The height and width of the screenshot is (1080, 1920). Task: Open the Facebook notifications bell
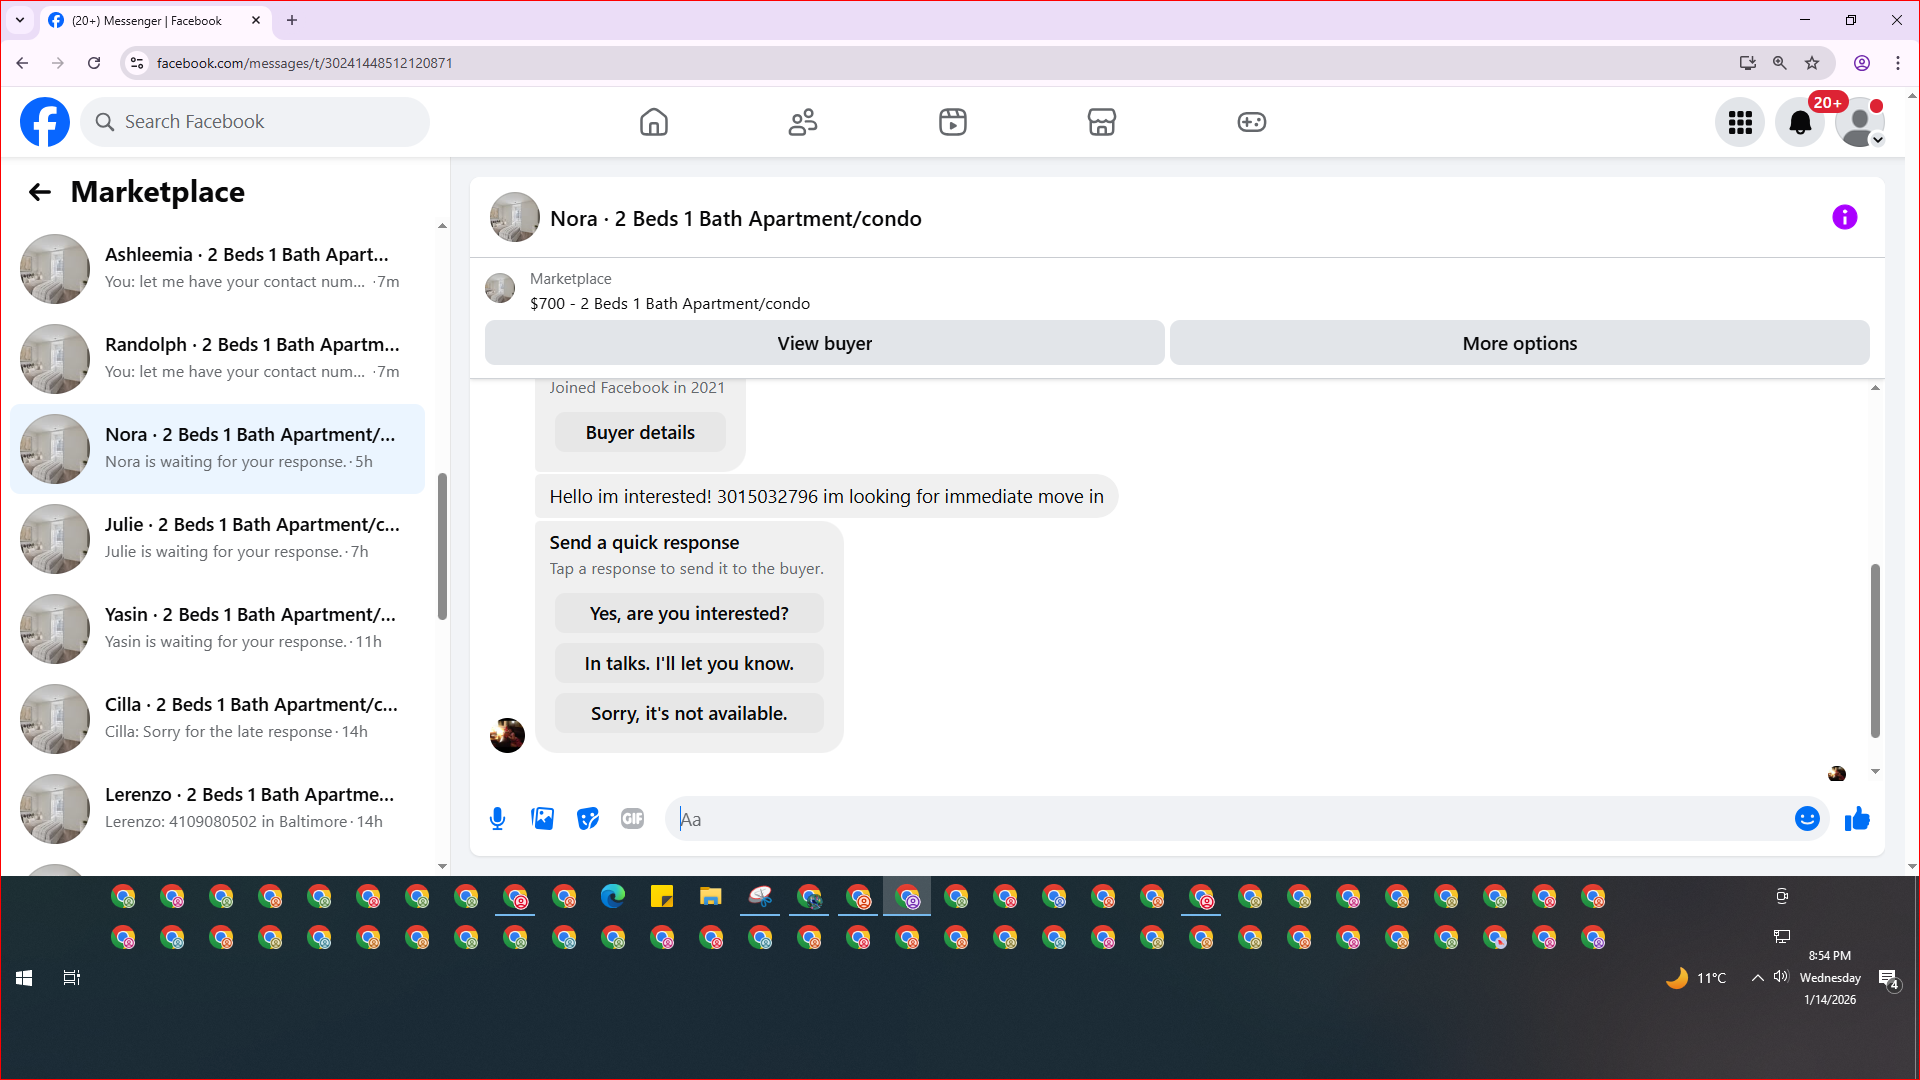click(x=1799, y=122)
